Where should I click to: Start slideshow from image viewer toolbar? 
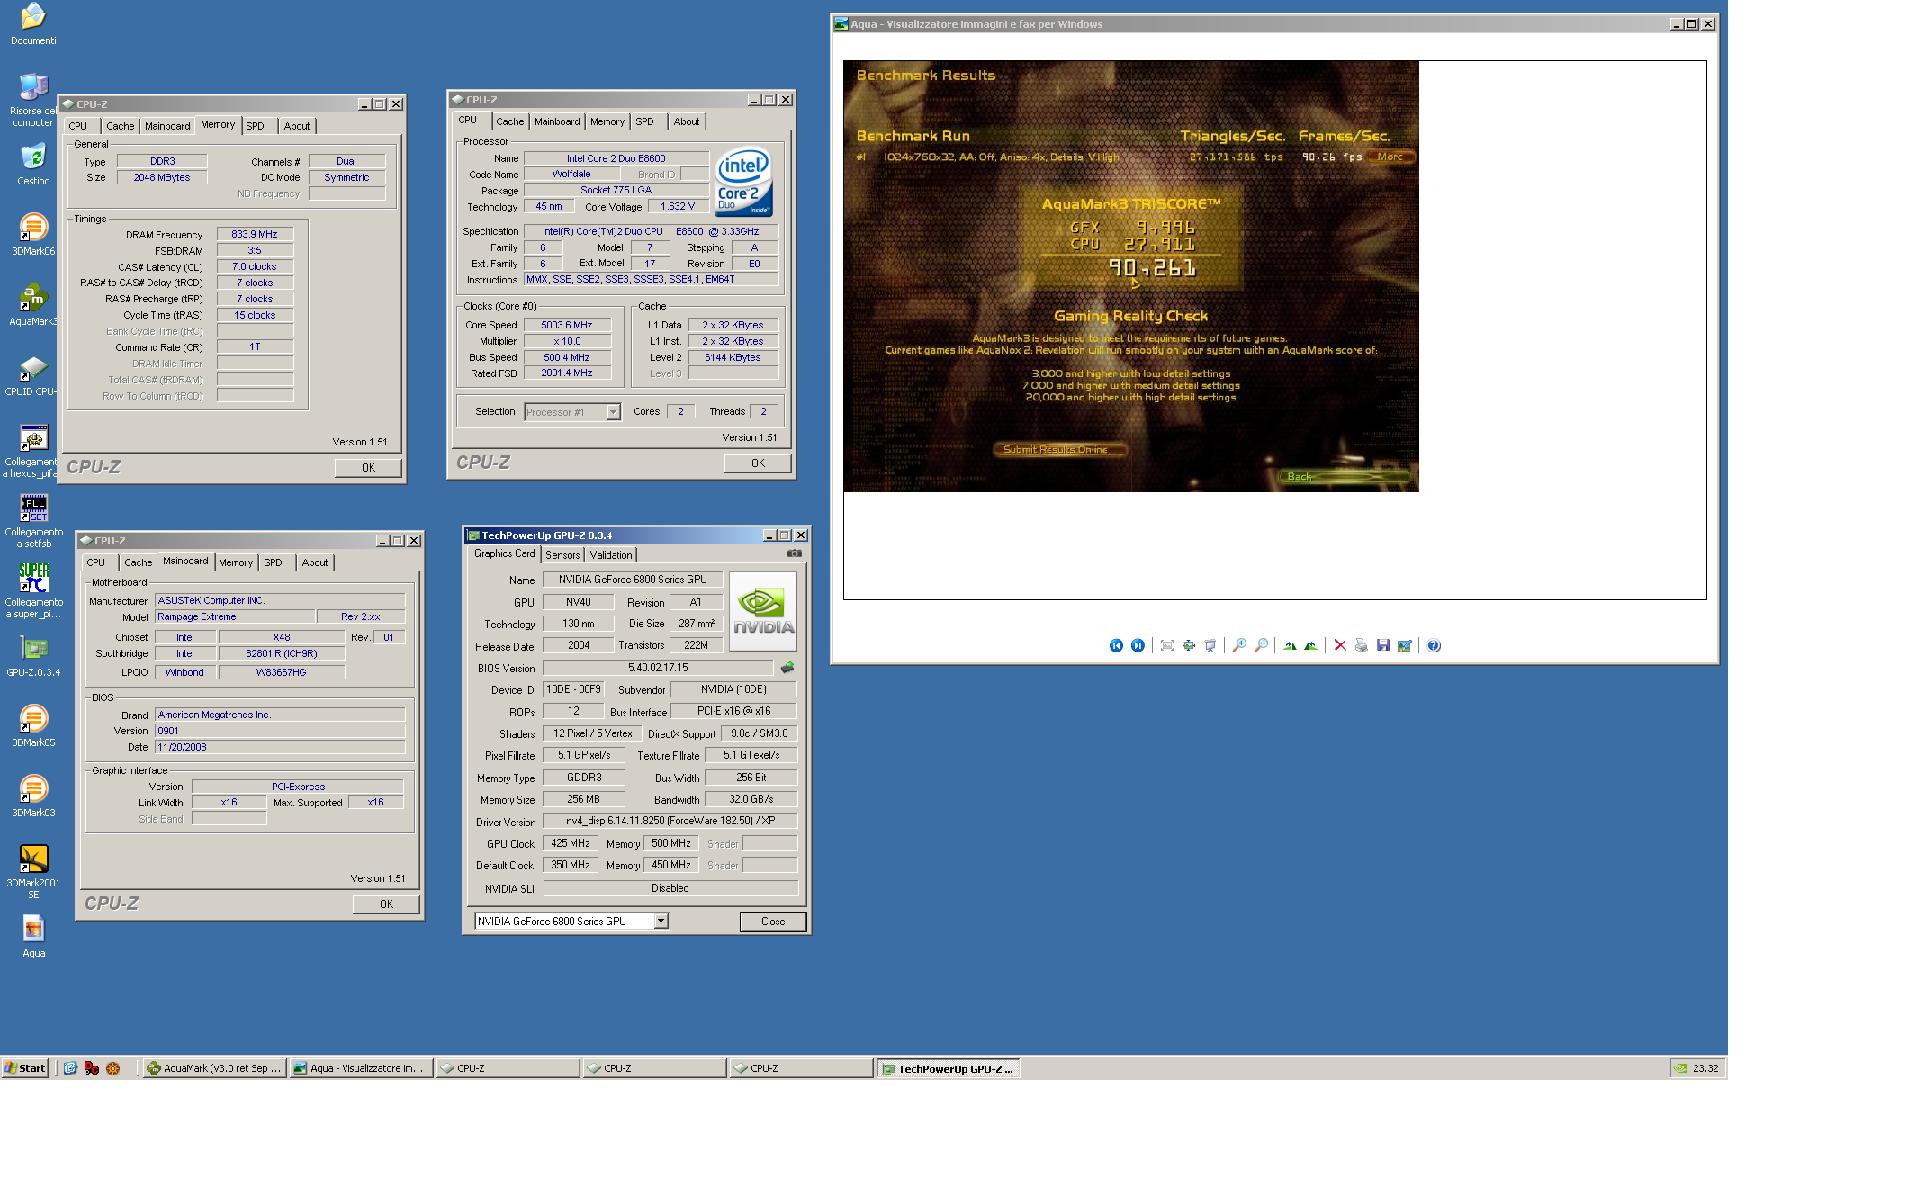pos(1210,646)
